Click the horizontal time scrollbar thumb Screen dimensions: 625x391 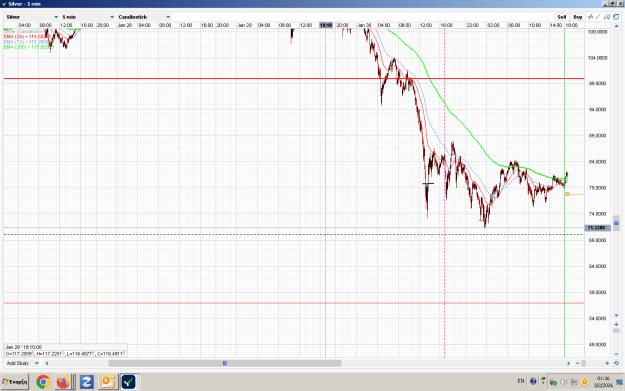pos(225,363)
